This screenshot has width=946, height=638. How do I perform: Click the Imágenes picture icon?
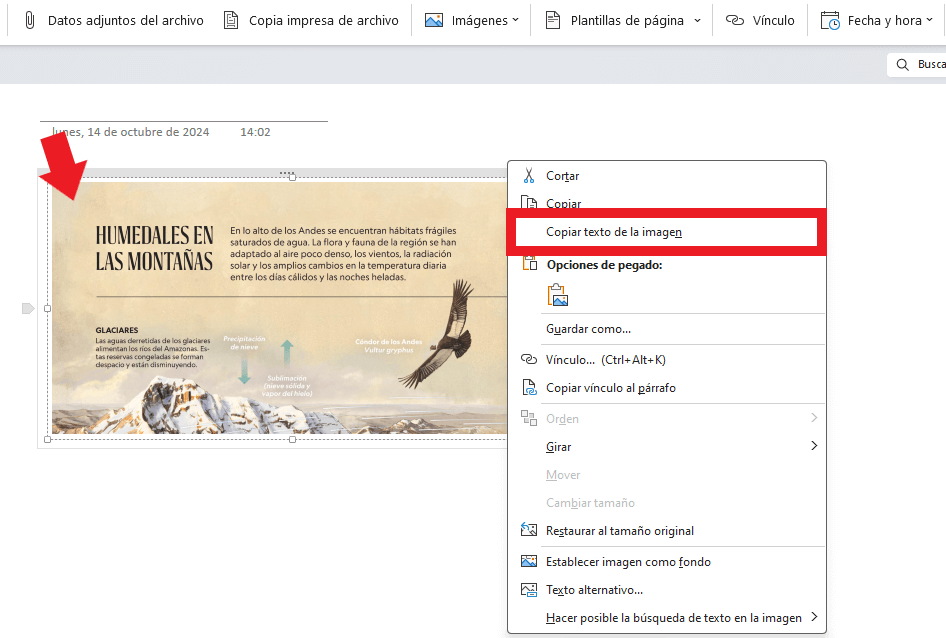click(x=434, y=21)
